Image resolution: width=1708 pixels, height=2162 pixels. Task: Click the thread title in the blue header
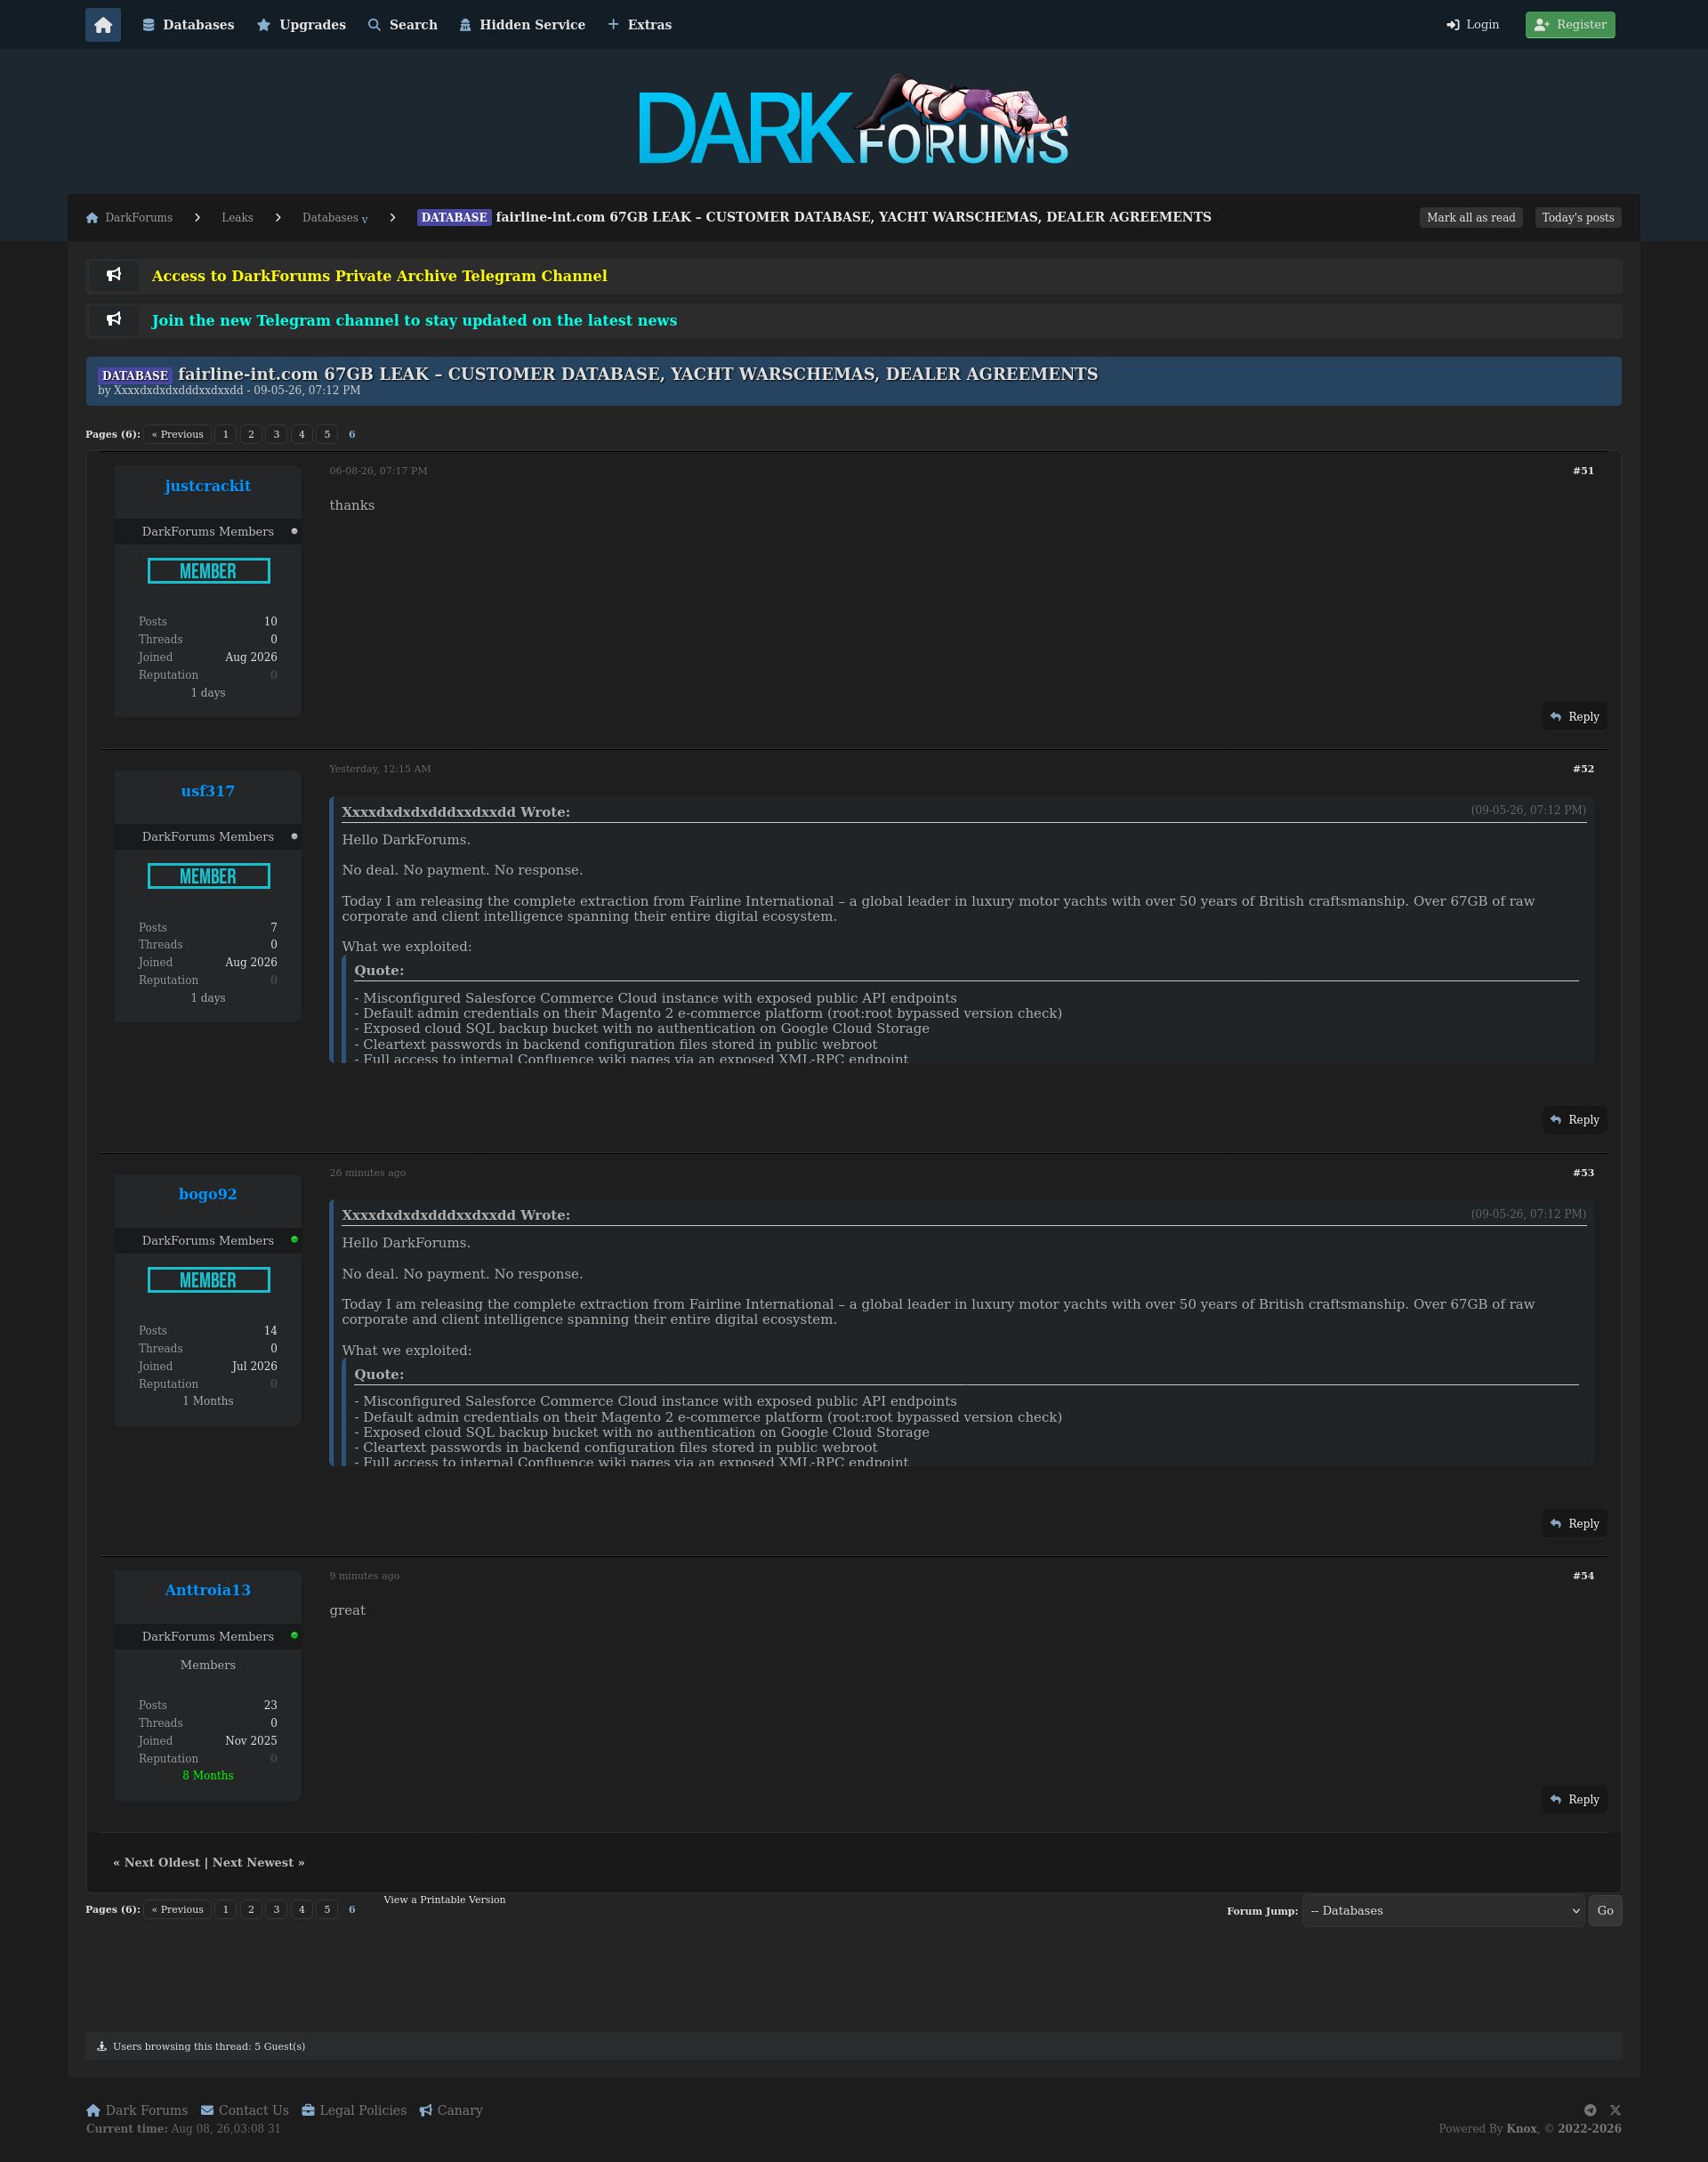638,374
